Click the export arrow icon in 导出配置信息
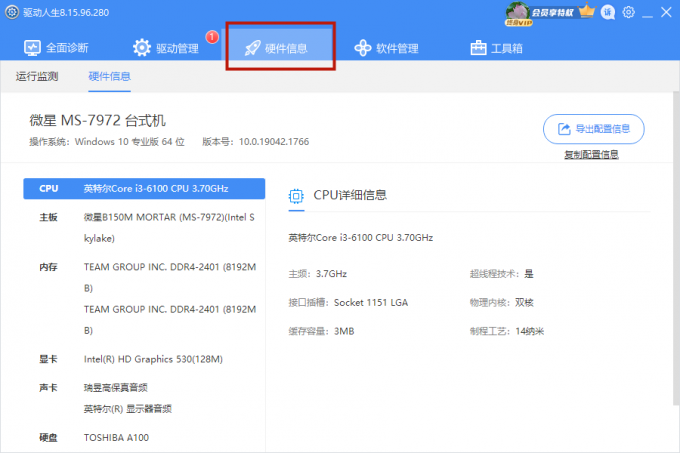680x453 pixels. [564, 129]
